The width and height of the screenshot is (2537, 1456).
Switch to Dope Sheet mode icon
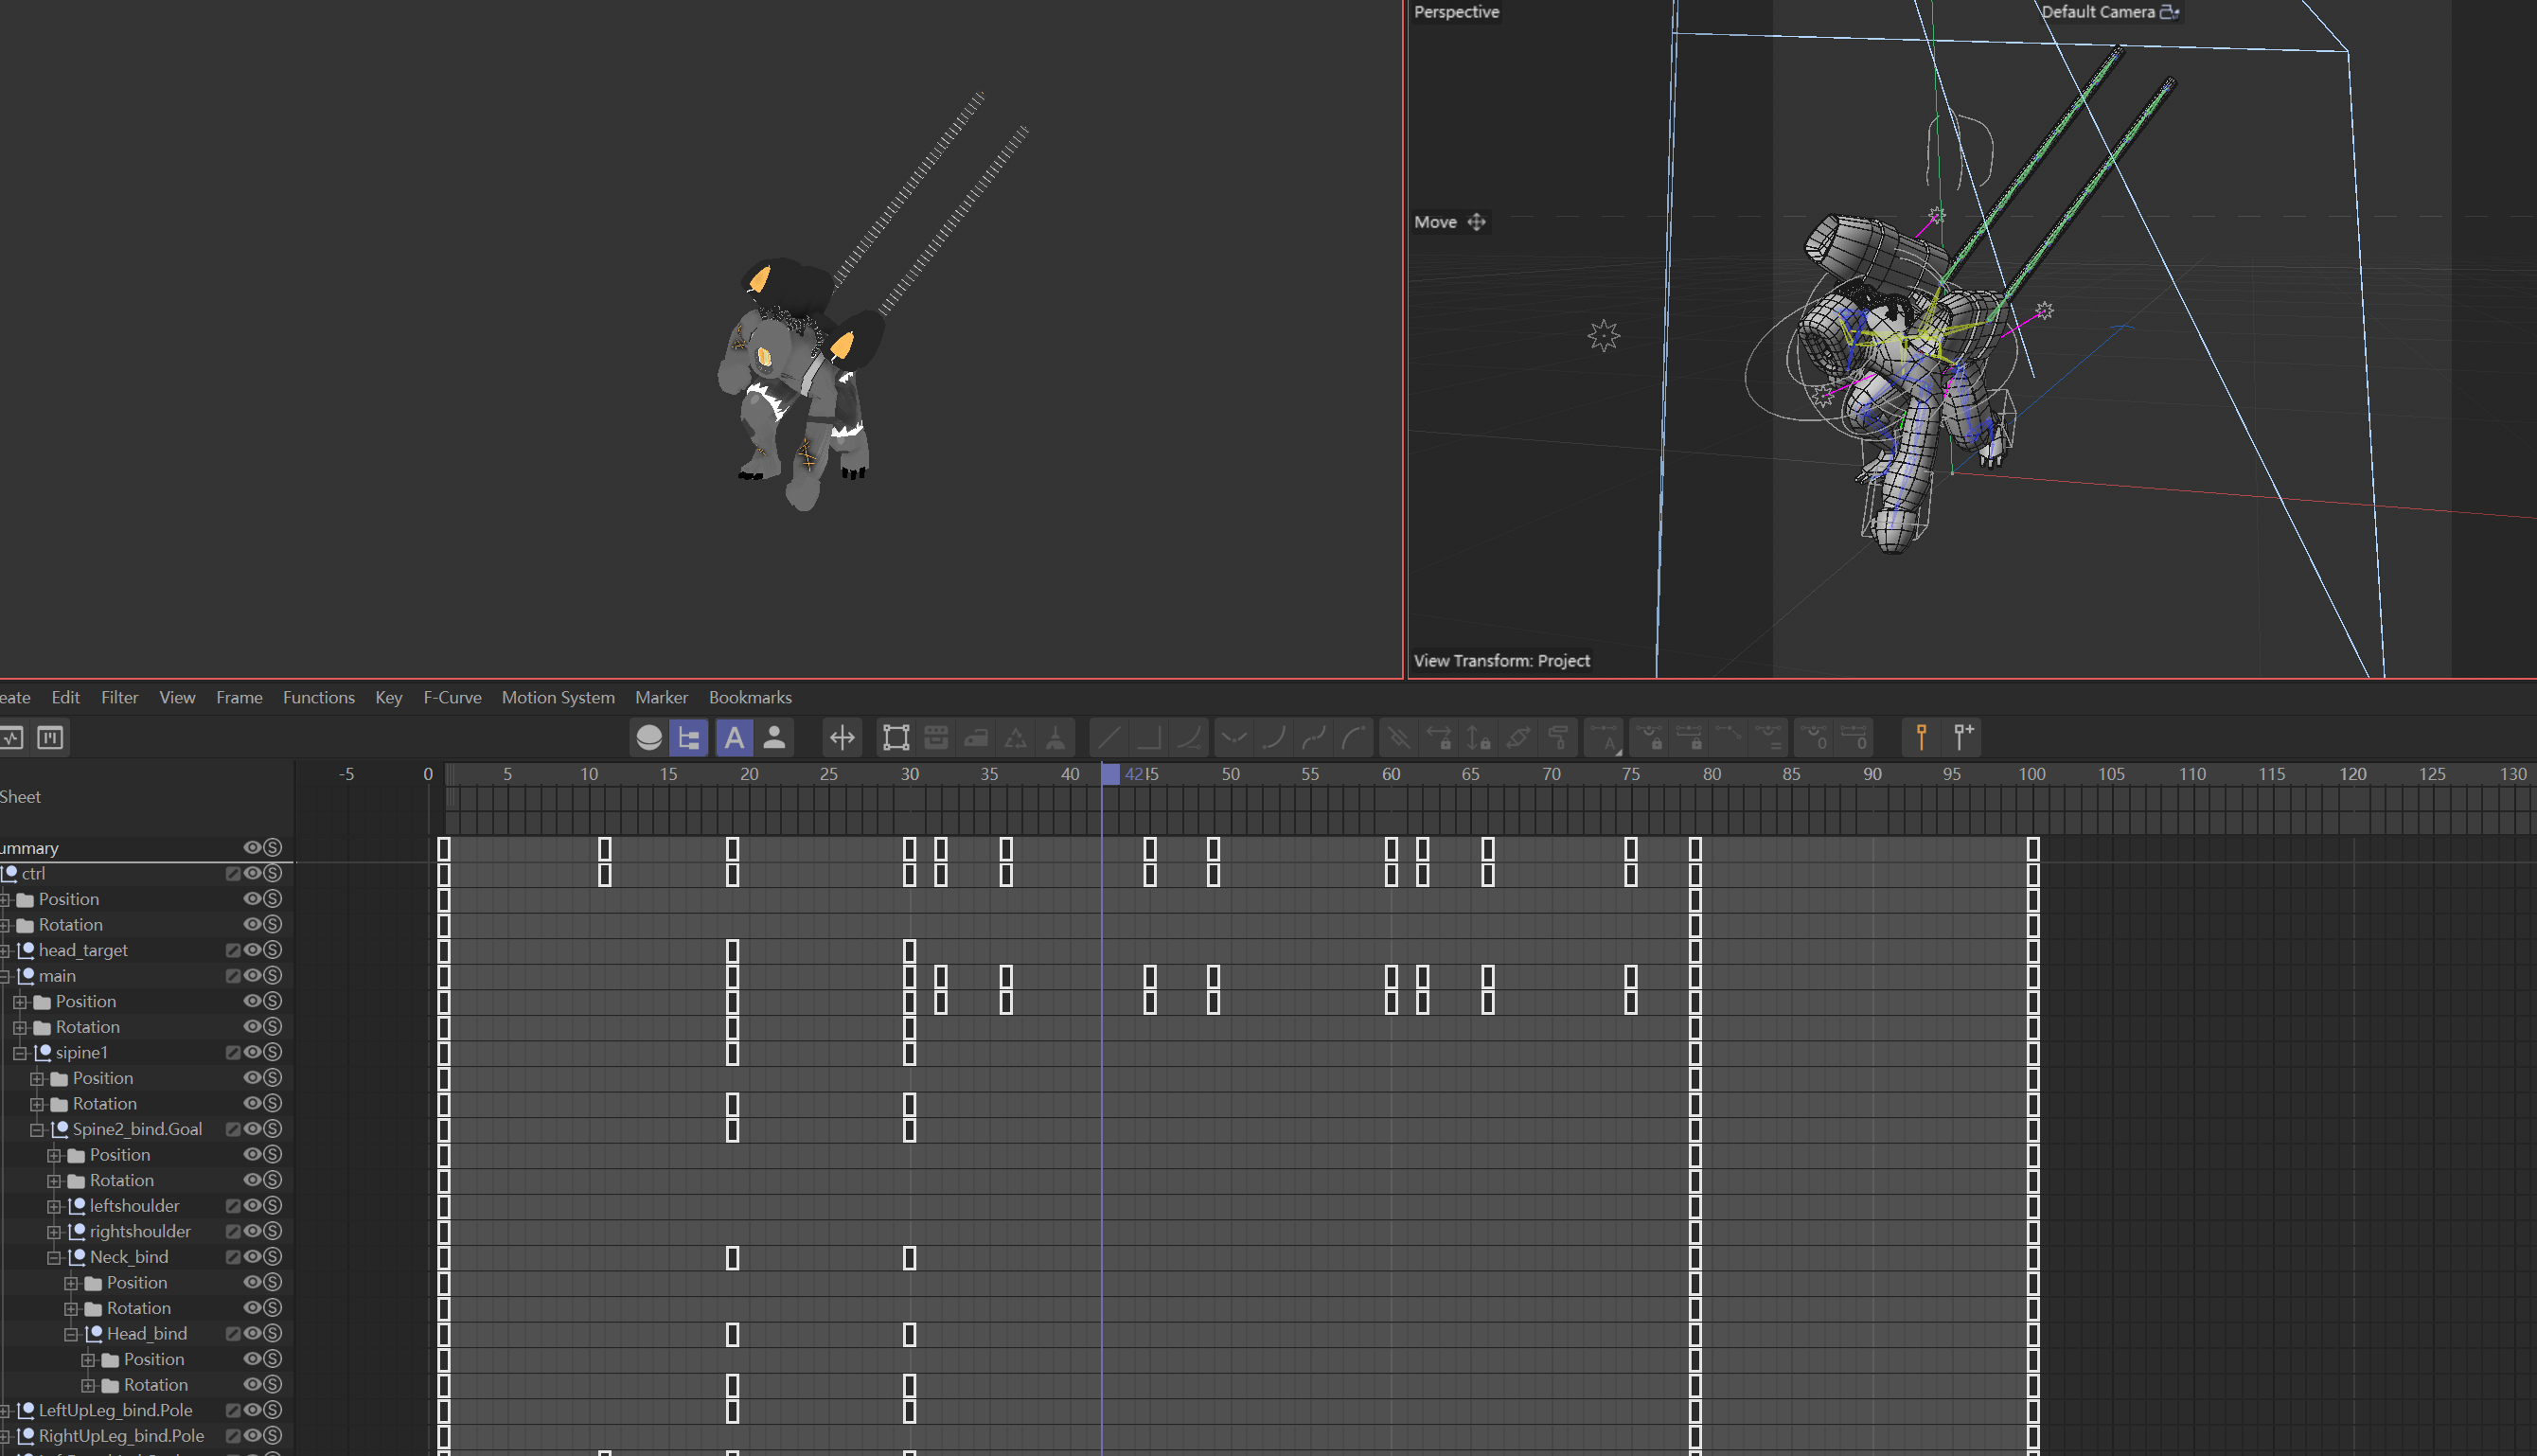pyautogui.click(x=50, y=738)
